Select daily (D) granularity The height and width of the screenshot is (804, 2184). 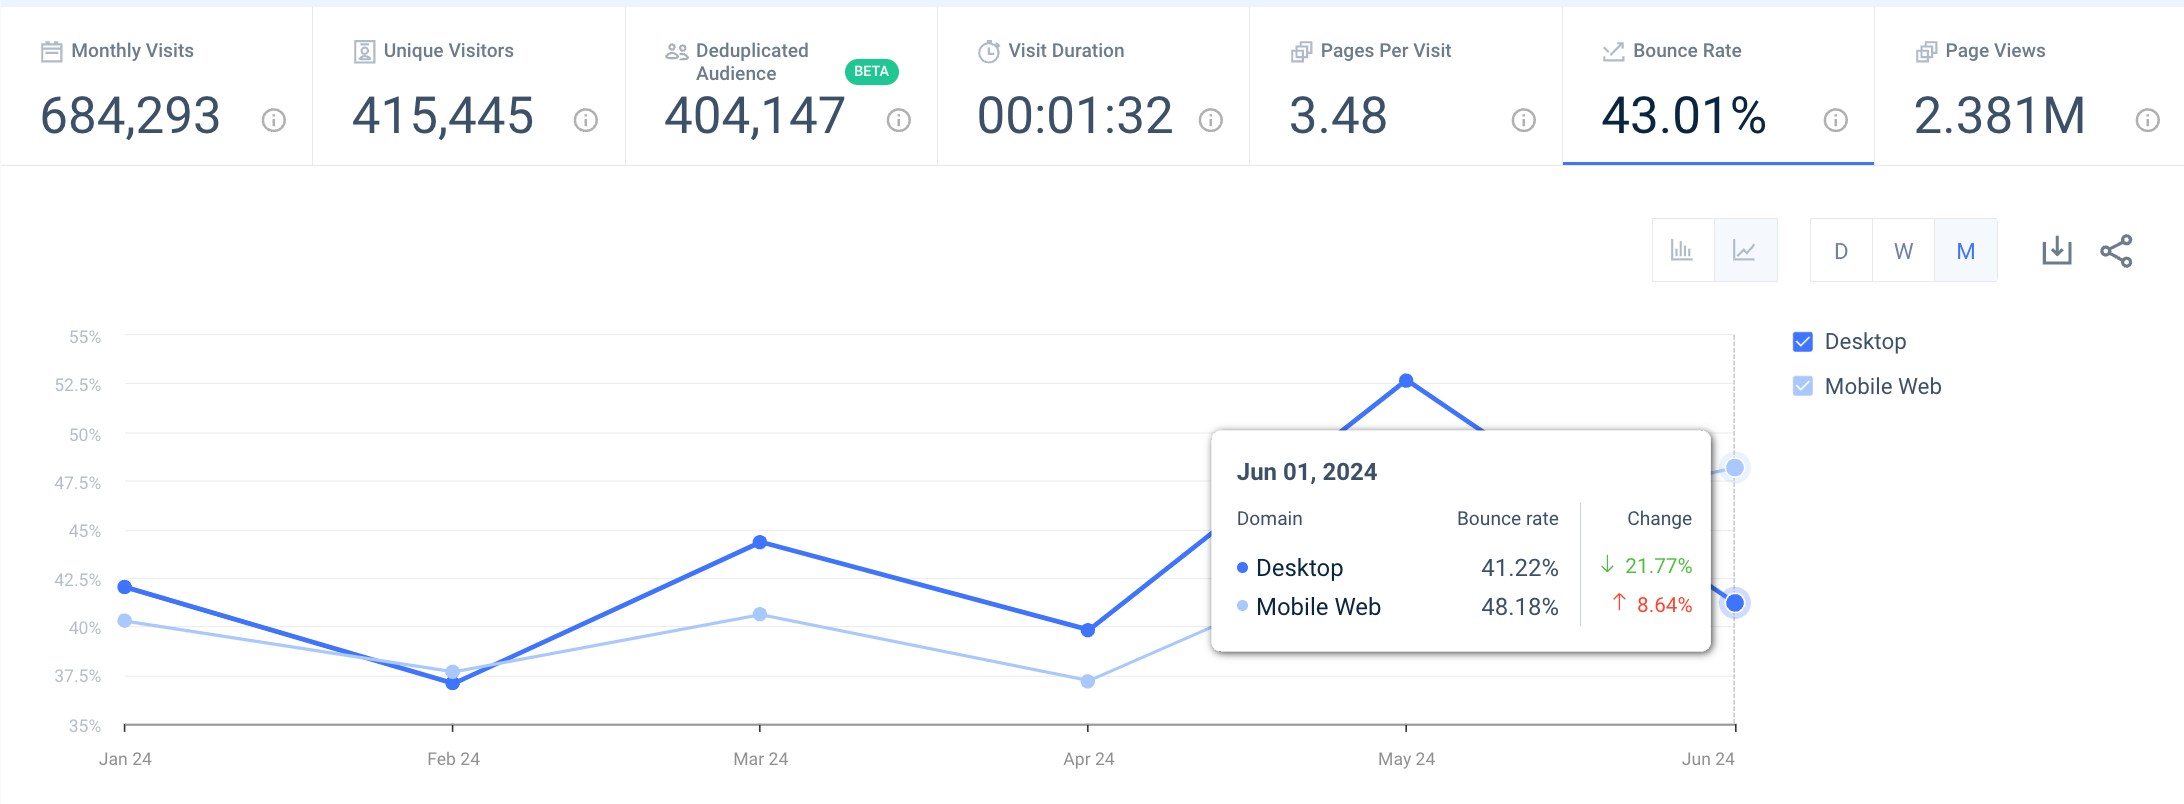pyautogui.click(x=1841, y=251)
